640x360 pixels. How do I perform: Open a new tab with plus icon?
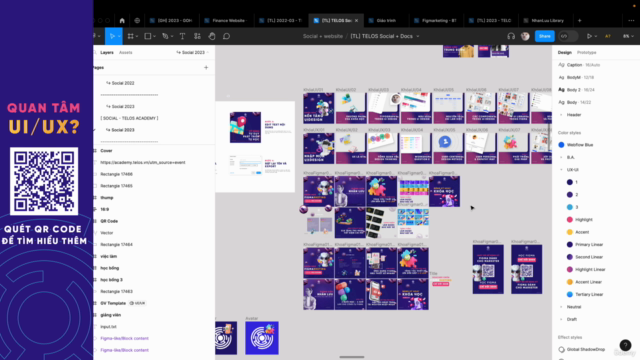coord(580,20)
